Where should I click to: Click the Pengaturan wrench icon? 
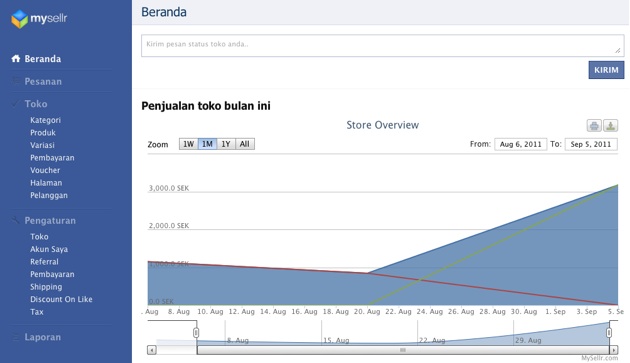coord(16,220)
